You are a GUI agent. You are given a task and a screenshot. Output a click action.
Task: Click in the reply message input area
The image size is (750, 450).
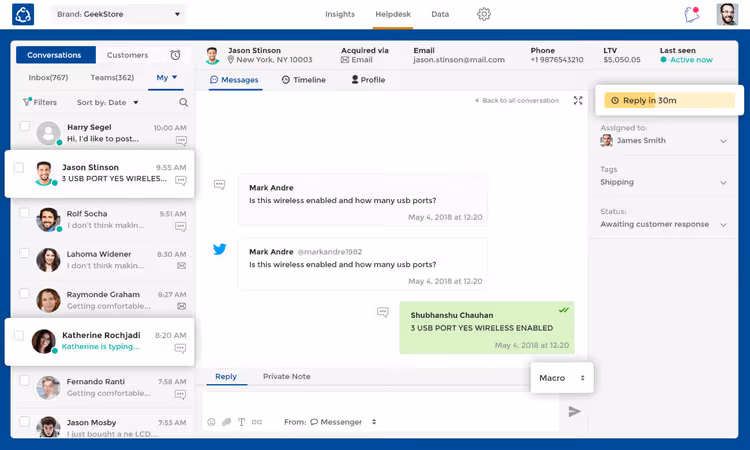pyautogui.click(x=380, y=403)
